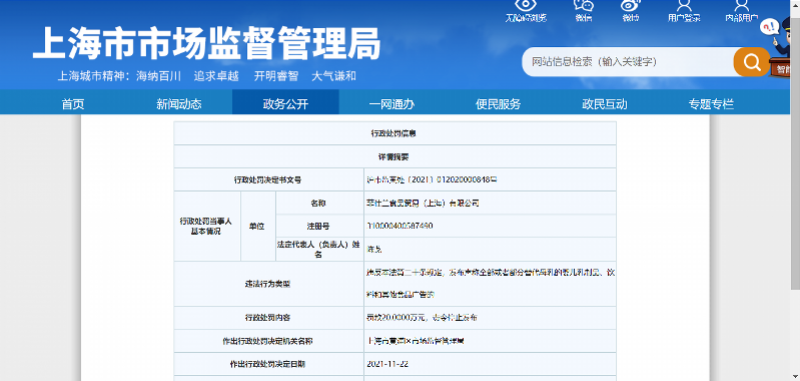The width and height of the screenshot is (800, 381).
Task: Open the 专题专栏 menu item
Action: pos(711,104)
